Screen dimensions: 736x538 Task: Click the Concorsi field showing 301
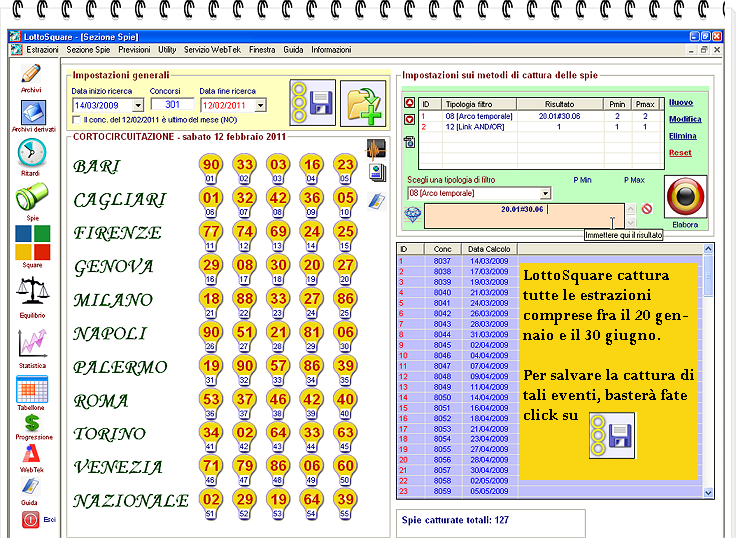[x=172, y=104]
